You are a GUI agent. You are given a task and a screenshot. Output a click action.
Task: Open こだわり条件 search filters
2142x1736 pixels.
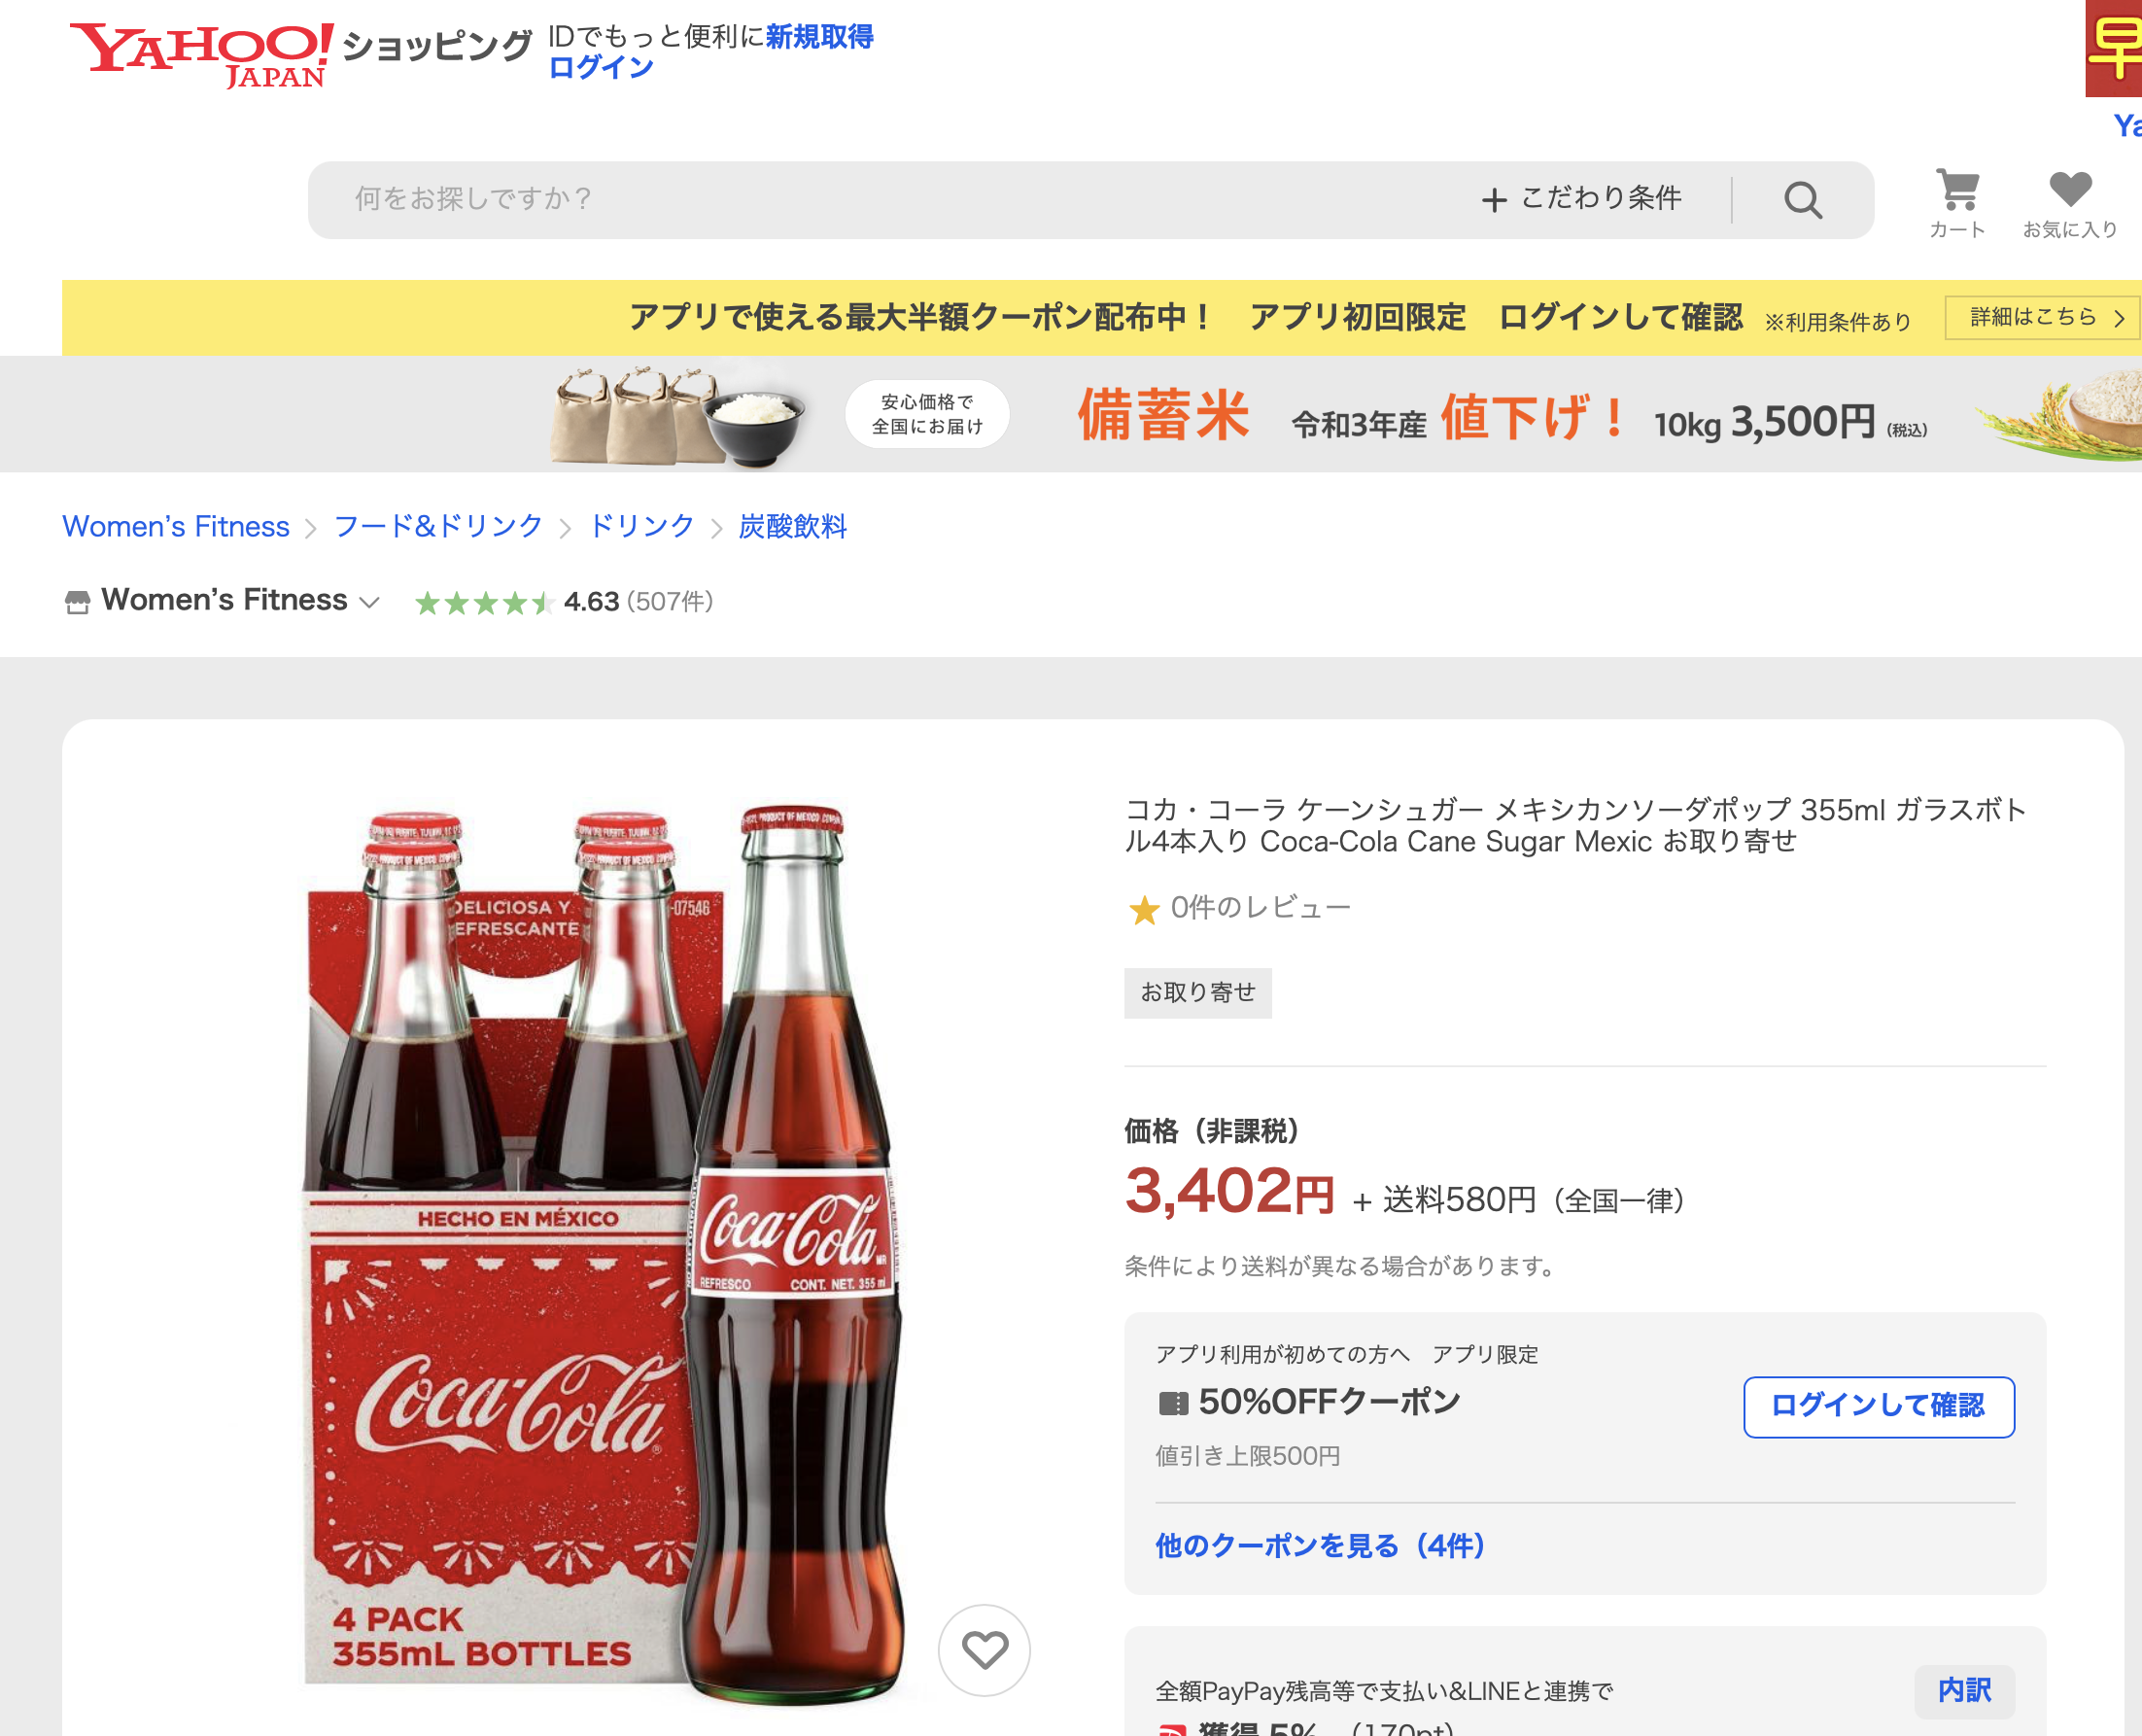pyautogui.click(x=1582, y=199)
